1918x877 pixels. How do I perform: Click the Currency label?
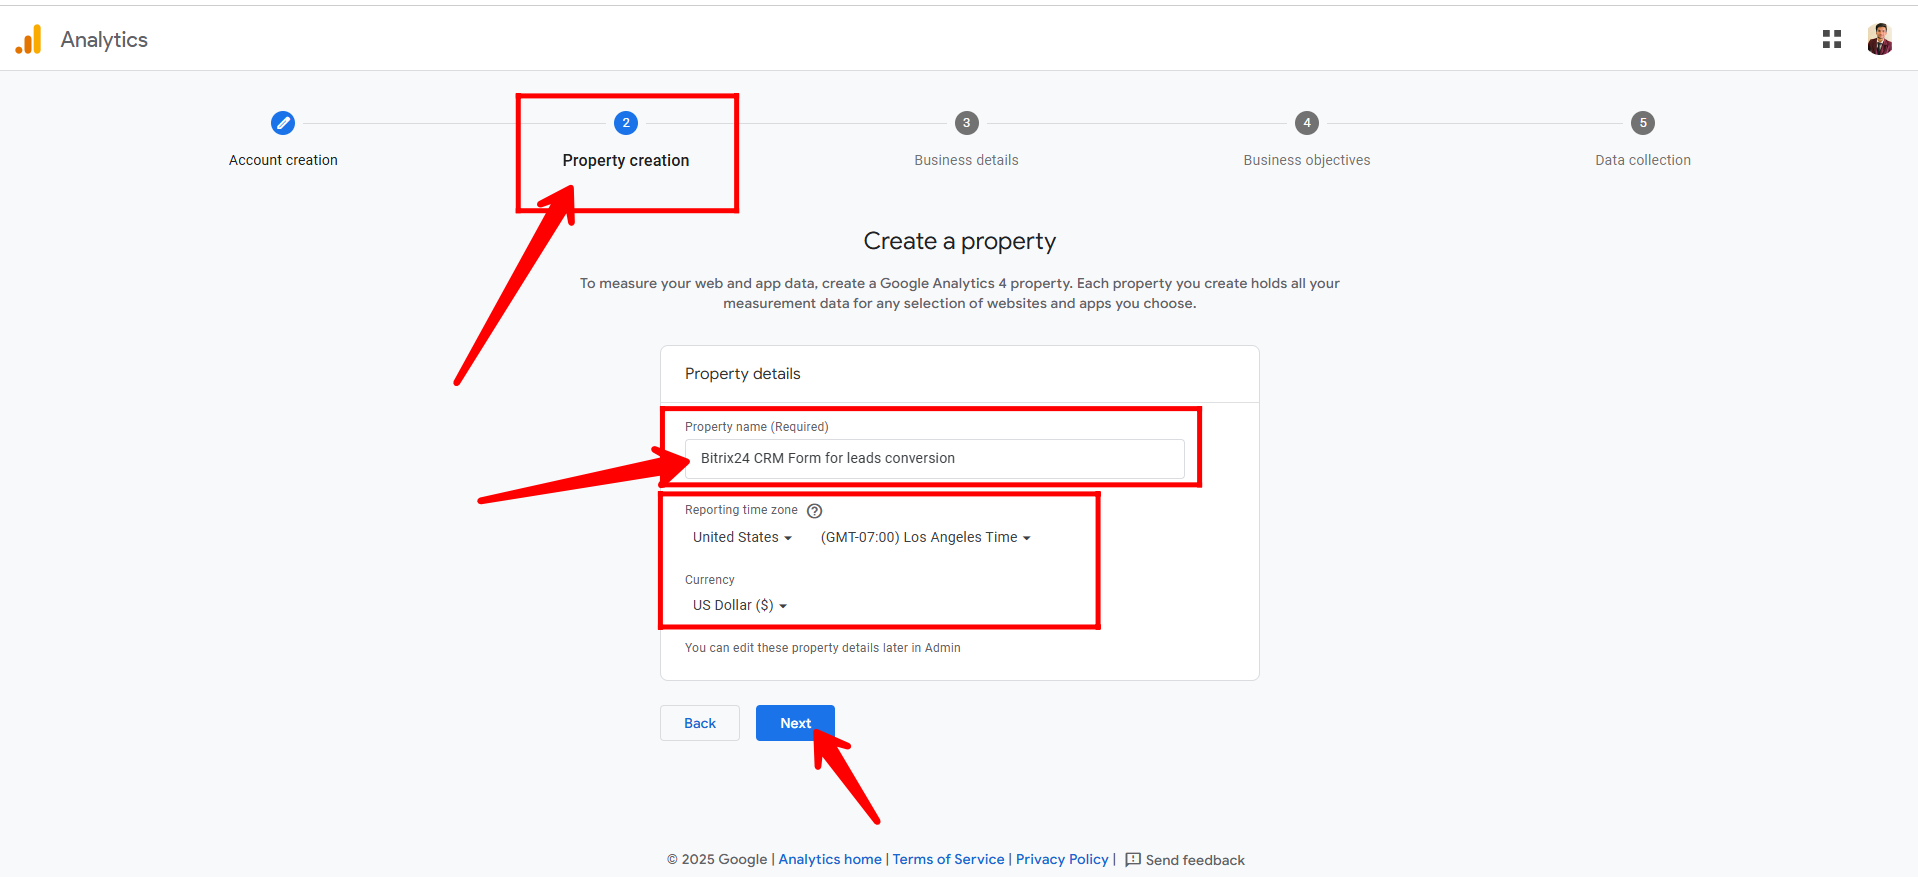coord(710,580)
